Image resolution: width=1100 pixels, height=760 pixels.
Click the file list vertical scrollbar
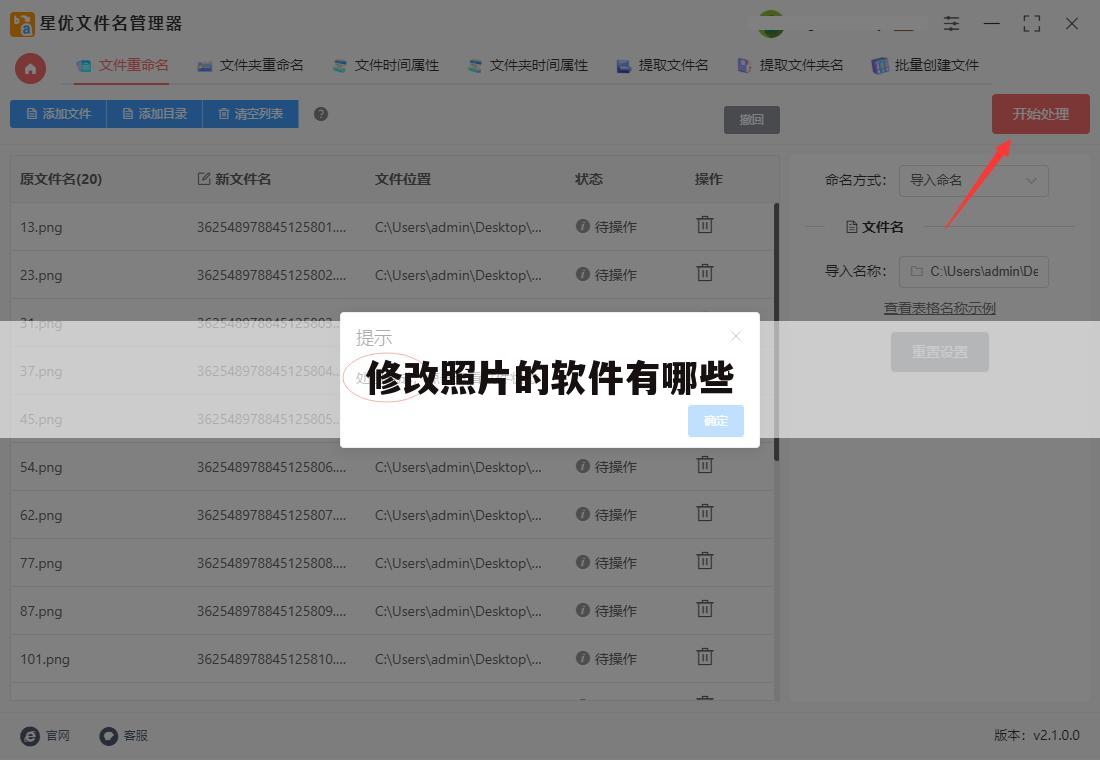(776, 331)
